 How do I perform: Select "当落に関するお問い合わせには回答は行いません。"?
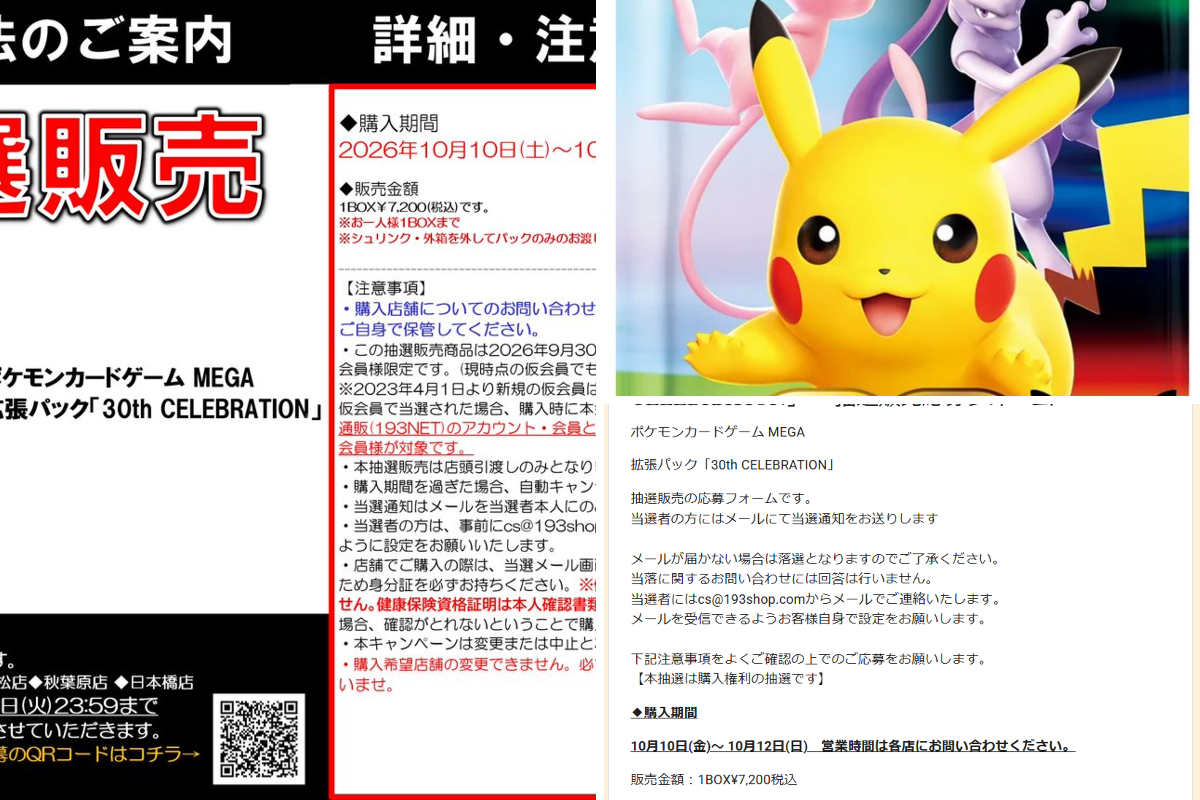pyautogui.click(x=782, y=578)
